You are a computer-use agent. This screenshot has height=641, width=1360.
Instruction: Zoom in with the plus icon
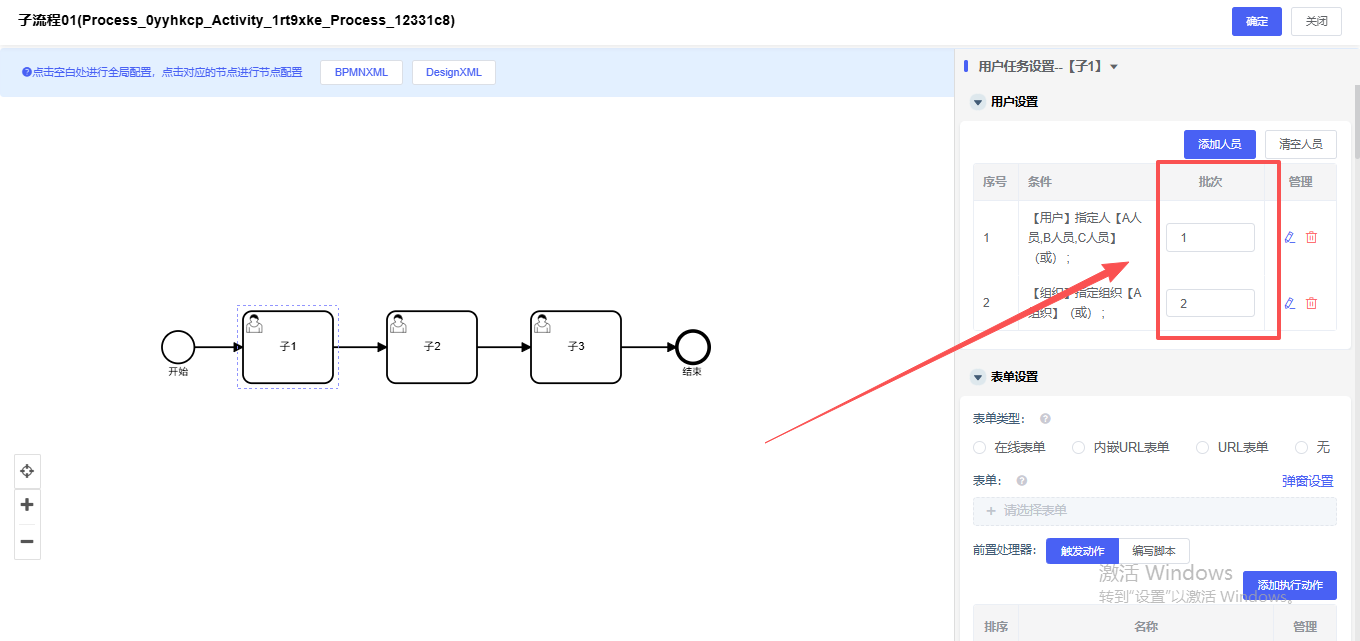coord(27,505)
